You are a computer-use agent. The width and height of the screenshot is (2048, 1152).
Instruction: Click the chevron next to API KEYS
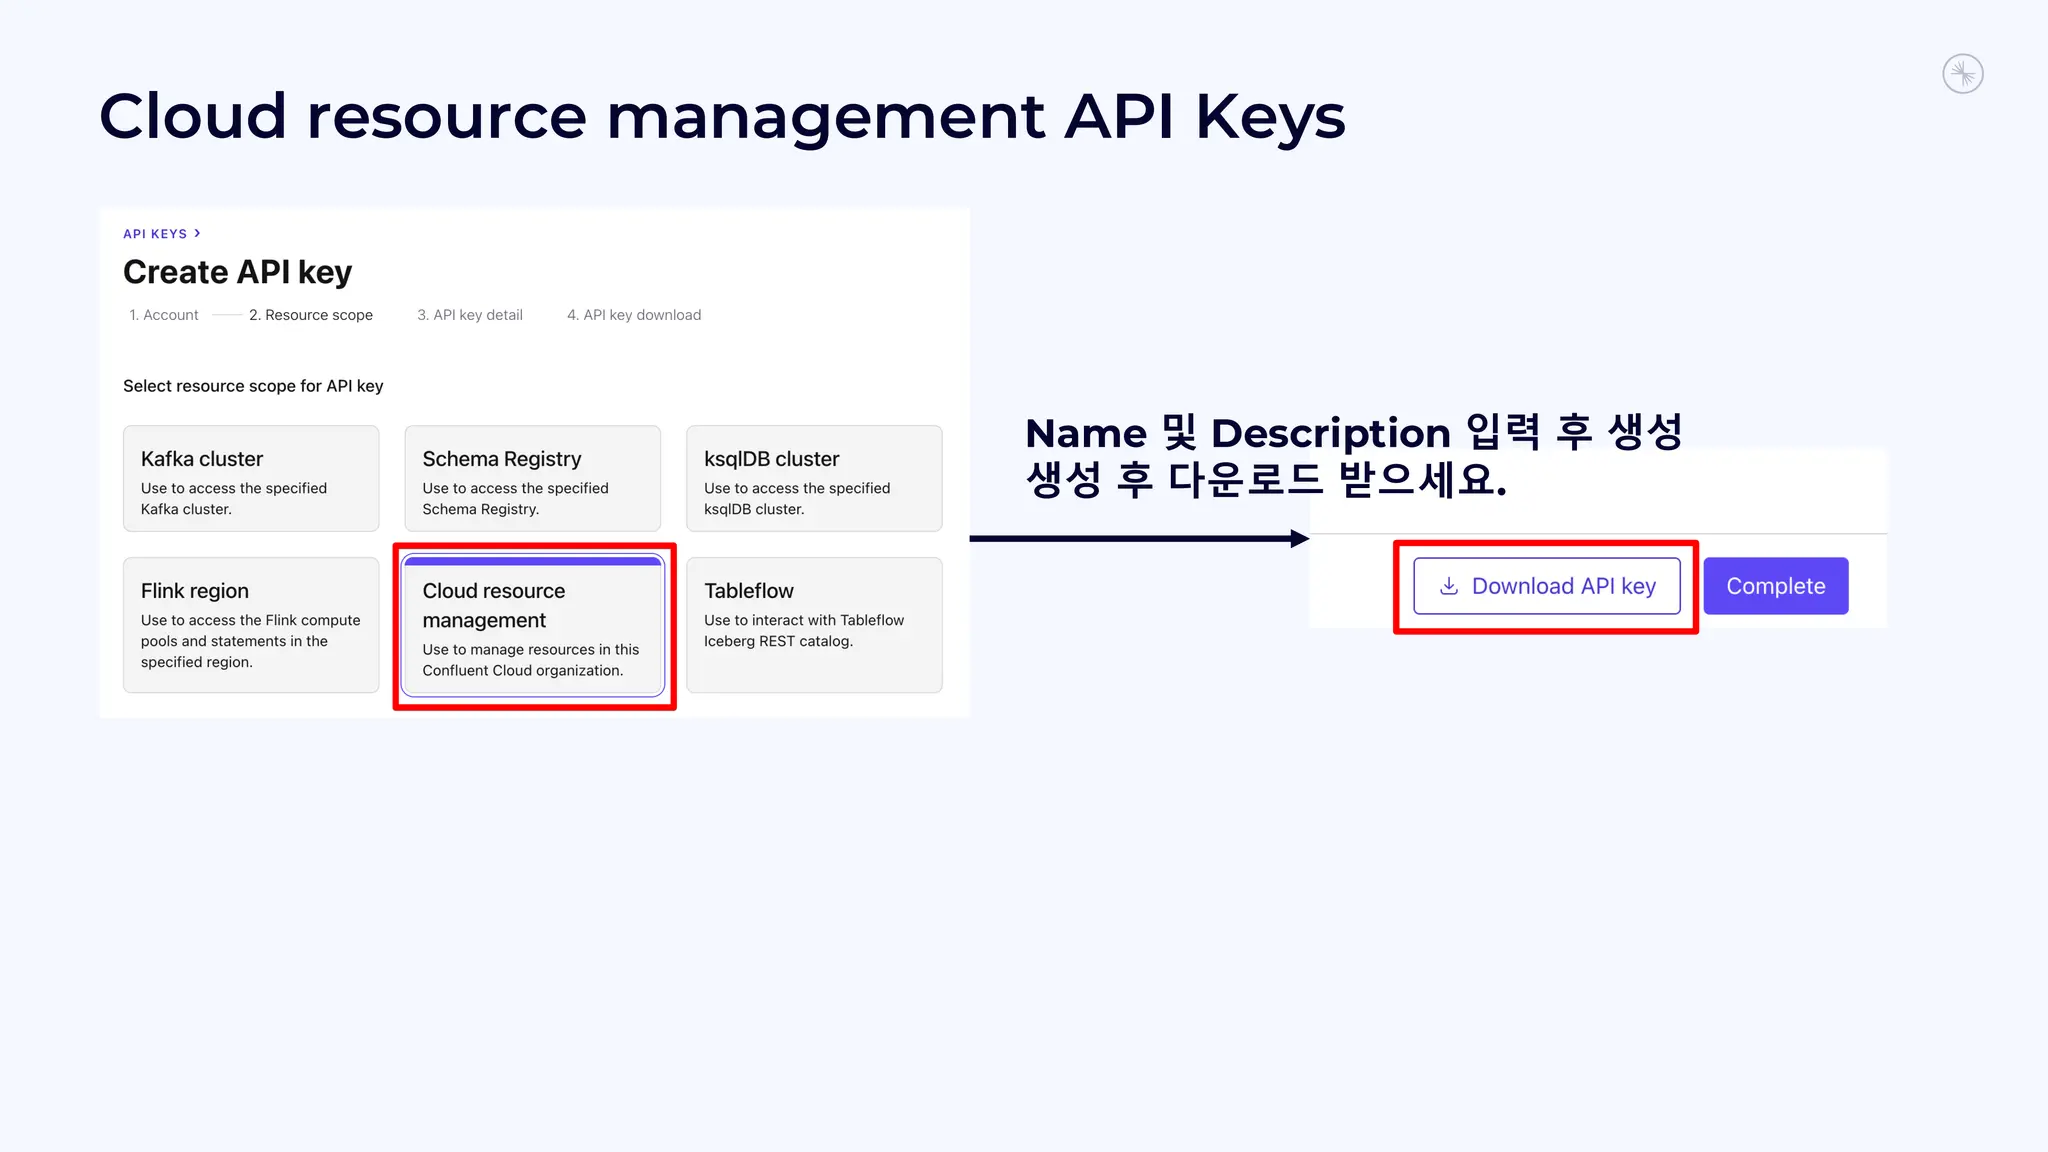coord(198,233)
